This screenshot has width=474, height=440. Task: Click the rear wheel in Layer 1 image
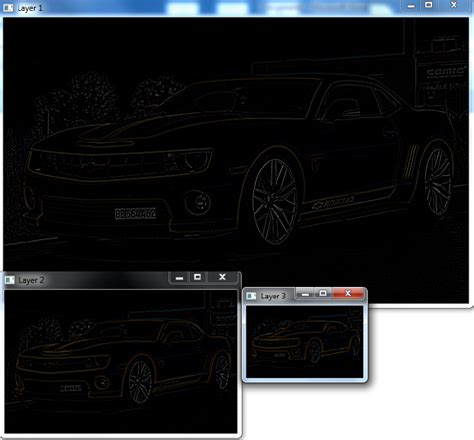click(x=438, y=183)
